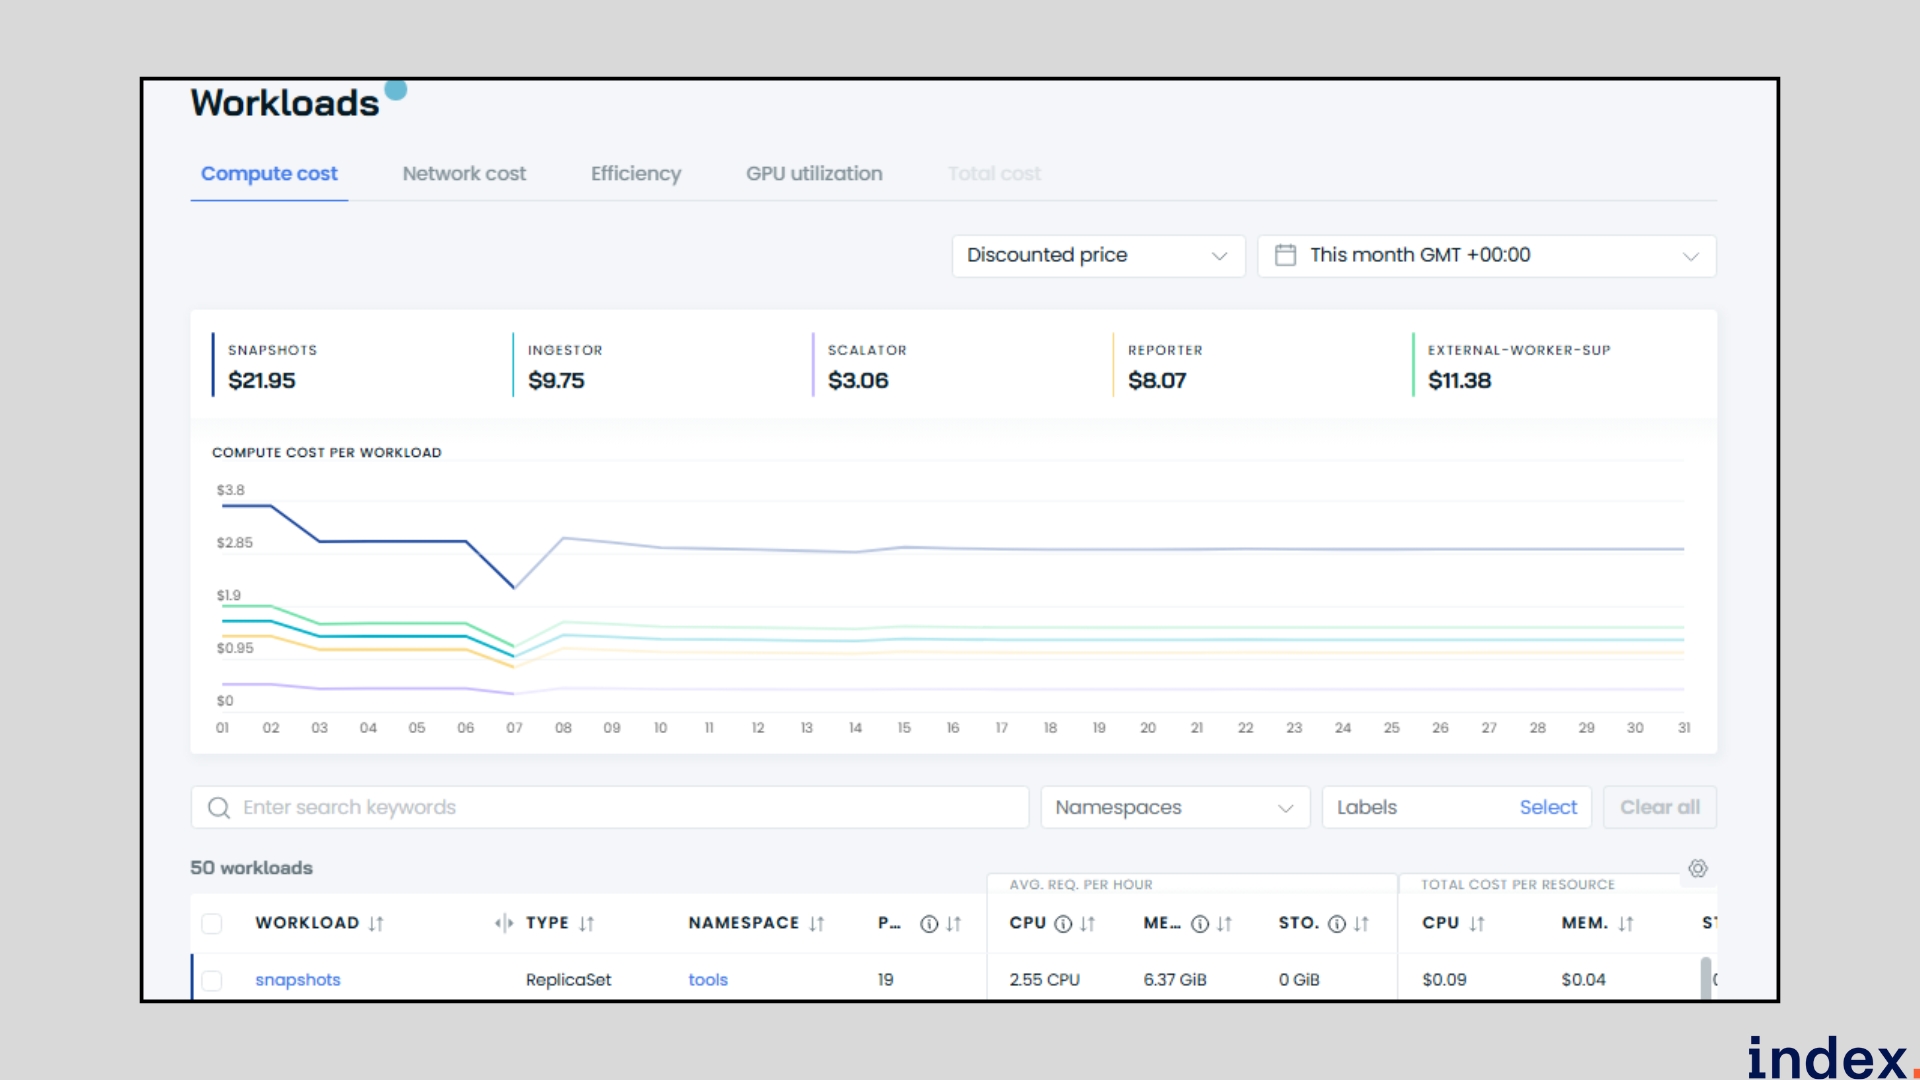The width and height of the screenshot is (1920, 1080).
Task: Open the snapshots workload link
Action: 297,980
